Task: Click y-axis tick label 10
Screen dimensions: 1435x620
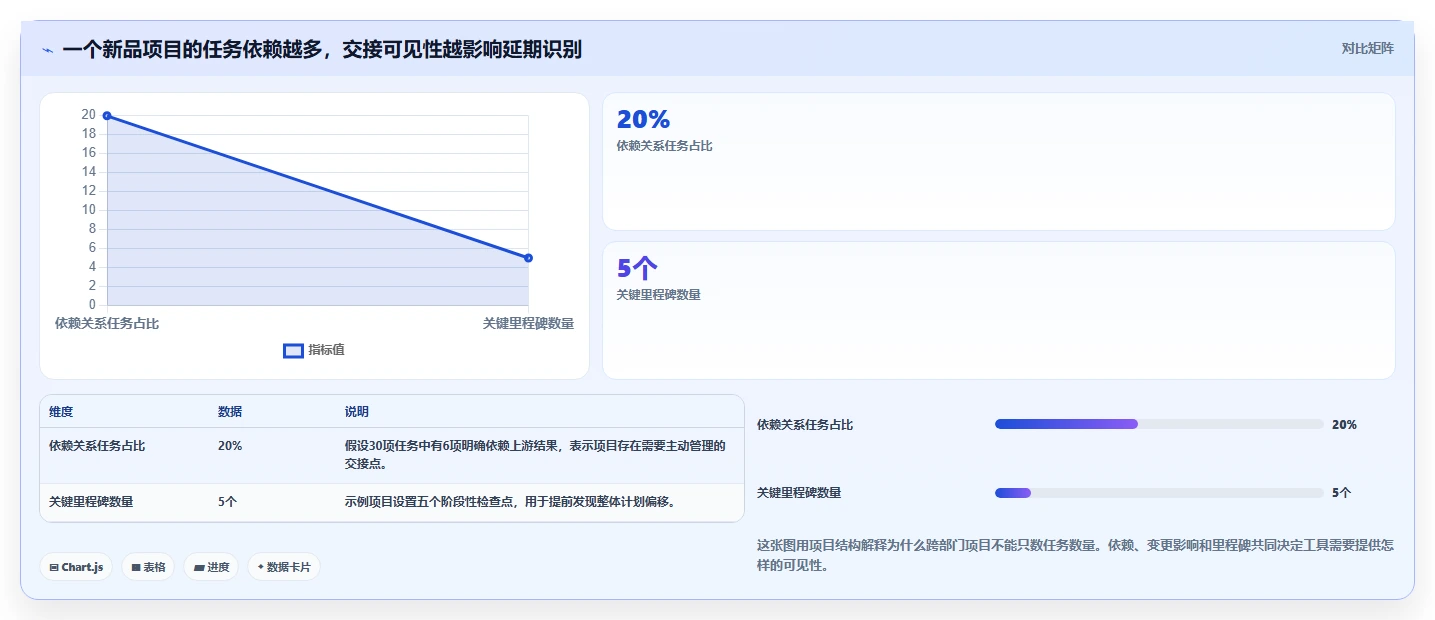Action: pos(89,210)
